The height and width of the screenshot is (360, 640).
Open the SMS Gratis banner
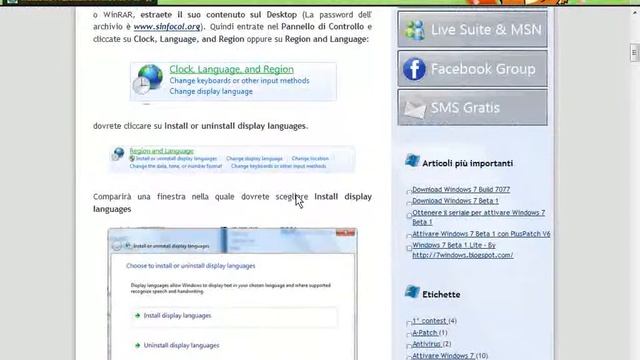click(x=472, y=108)
